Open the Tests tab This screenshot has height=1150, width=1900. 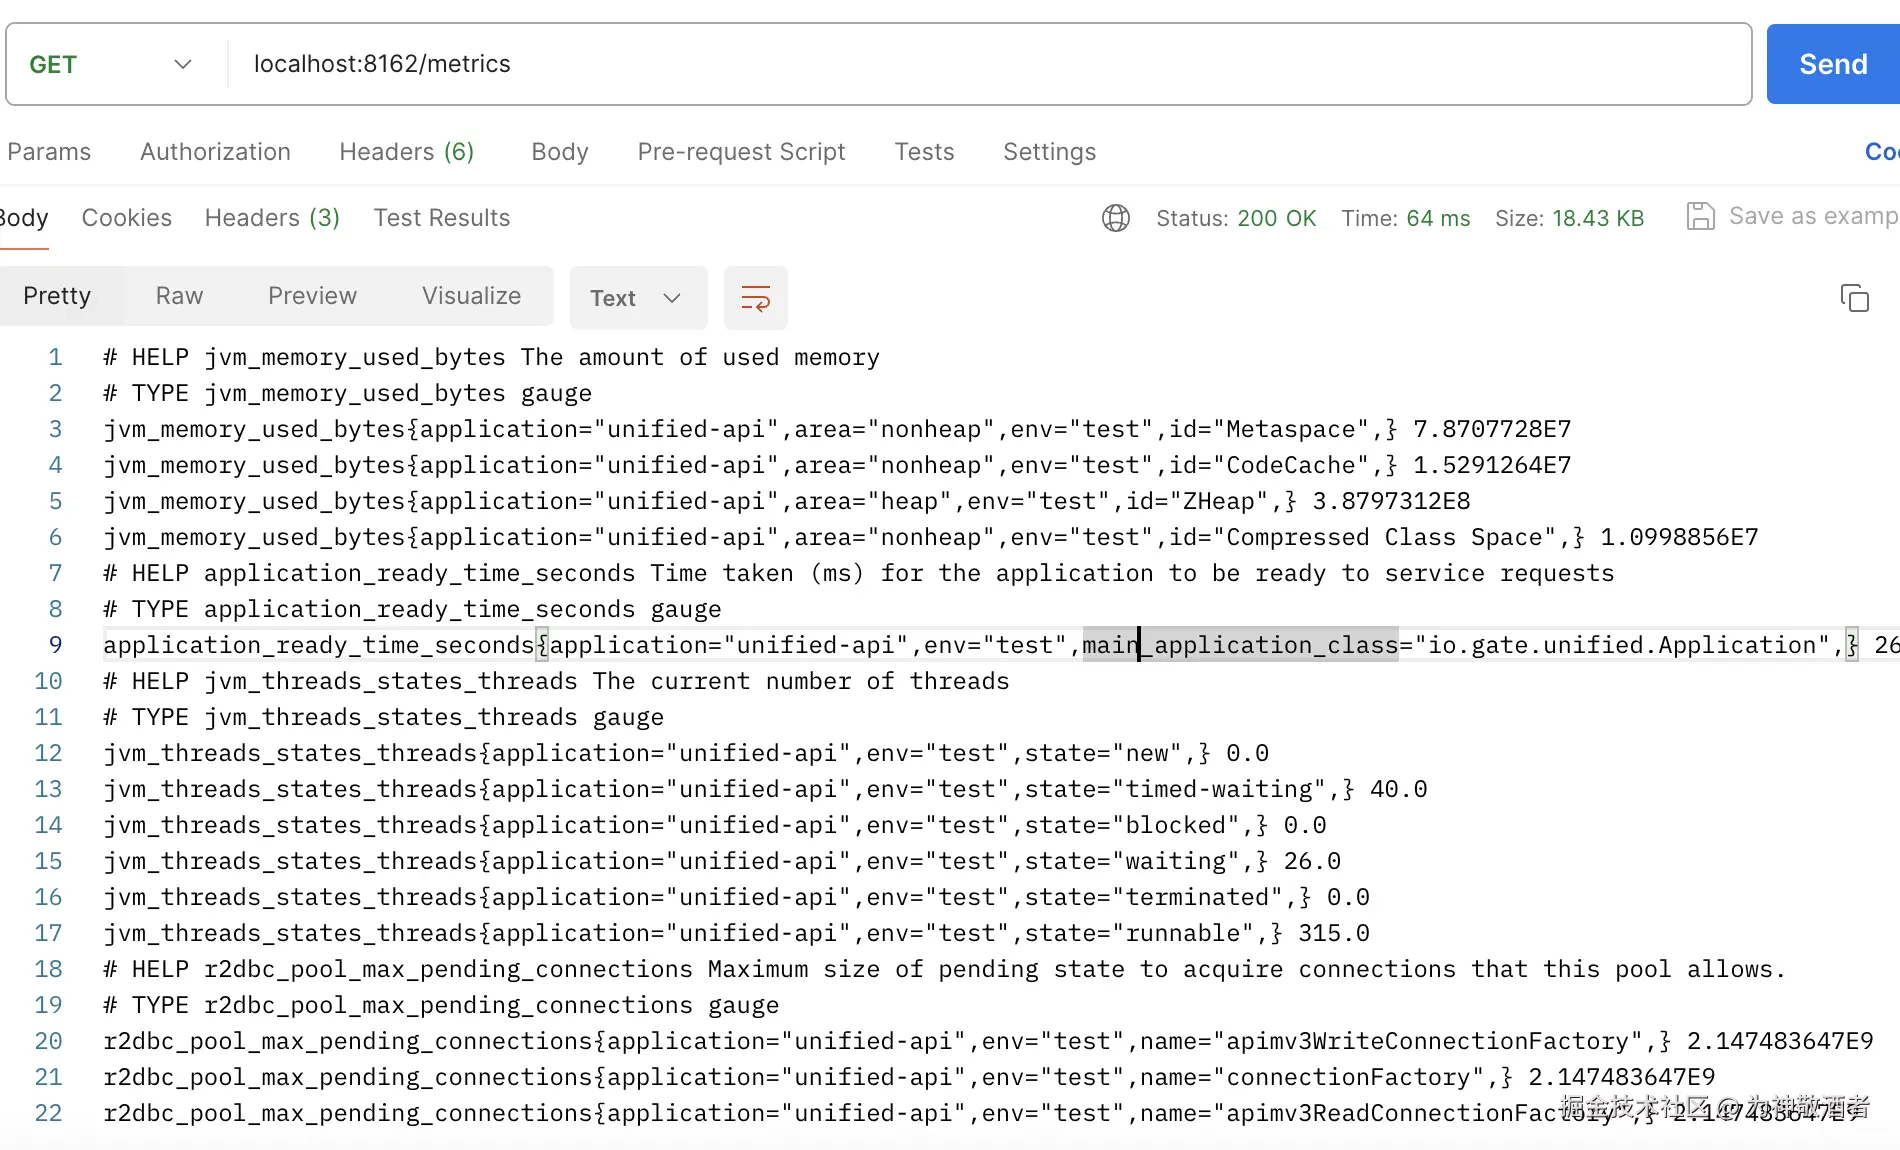(x=924, y=152)
